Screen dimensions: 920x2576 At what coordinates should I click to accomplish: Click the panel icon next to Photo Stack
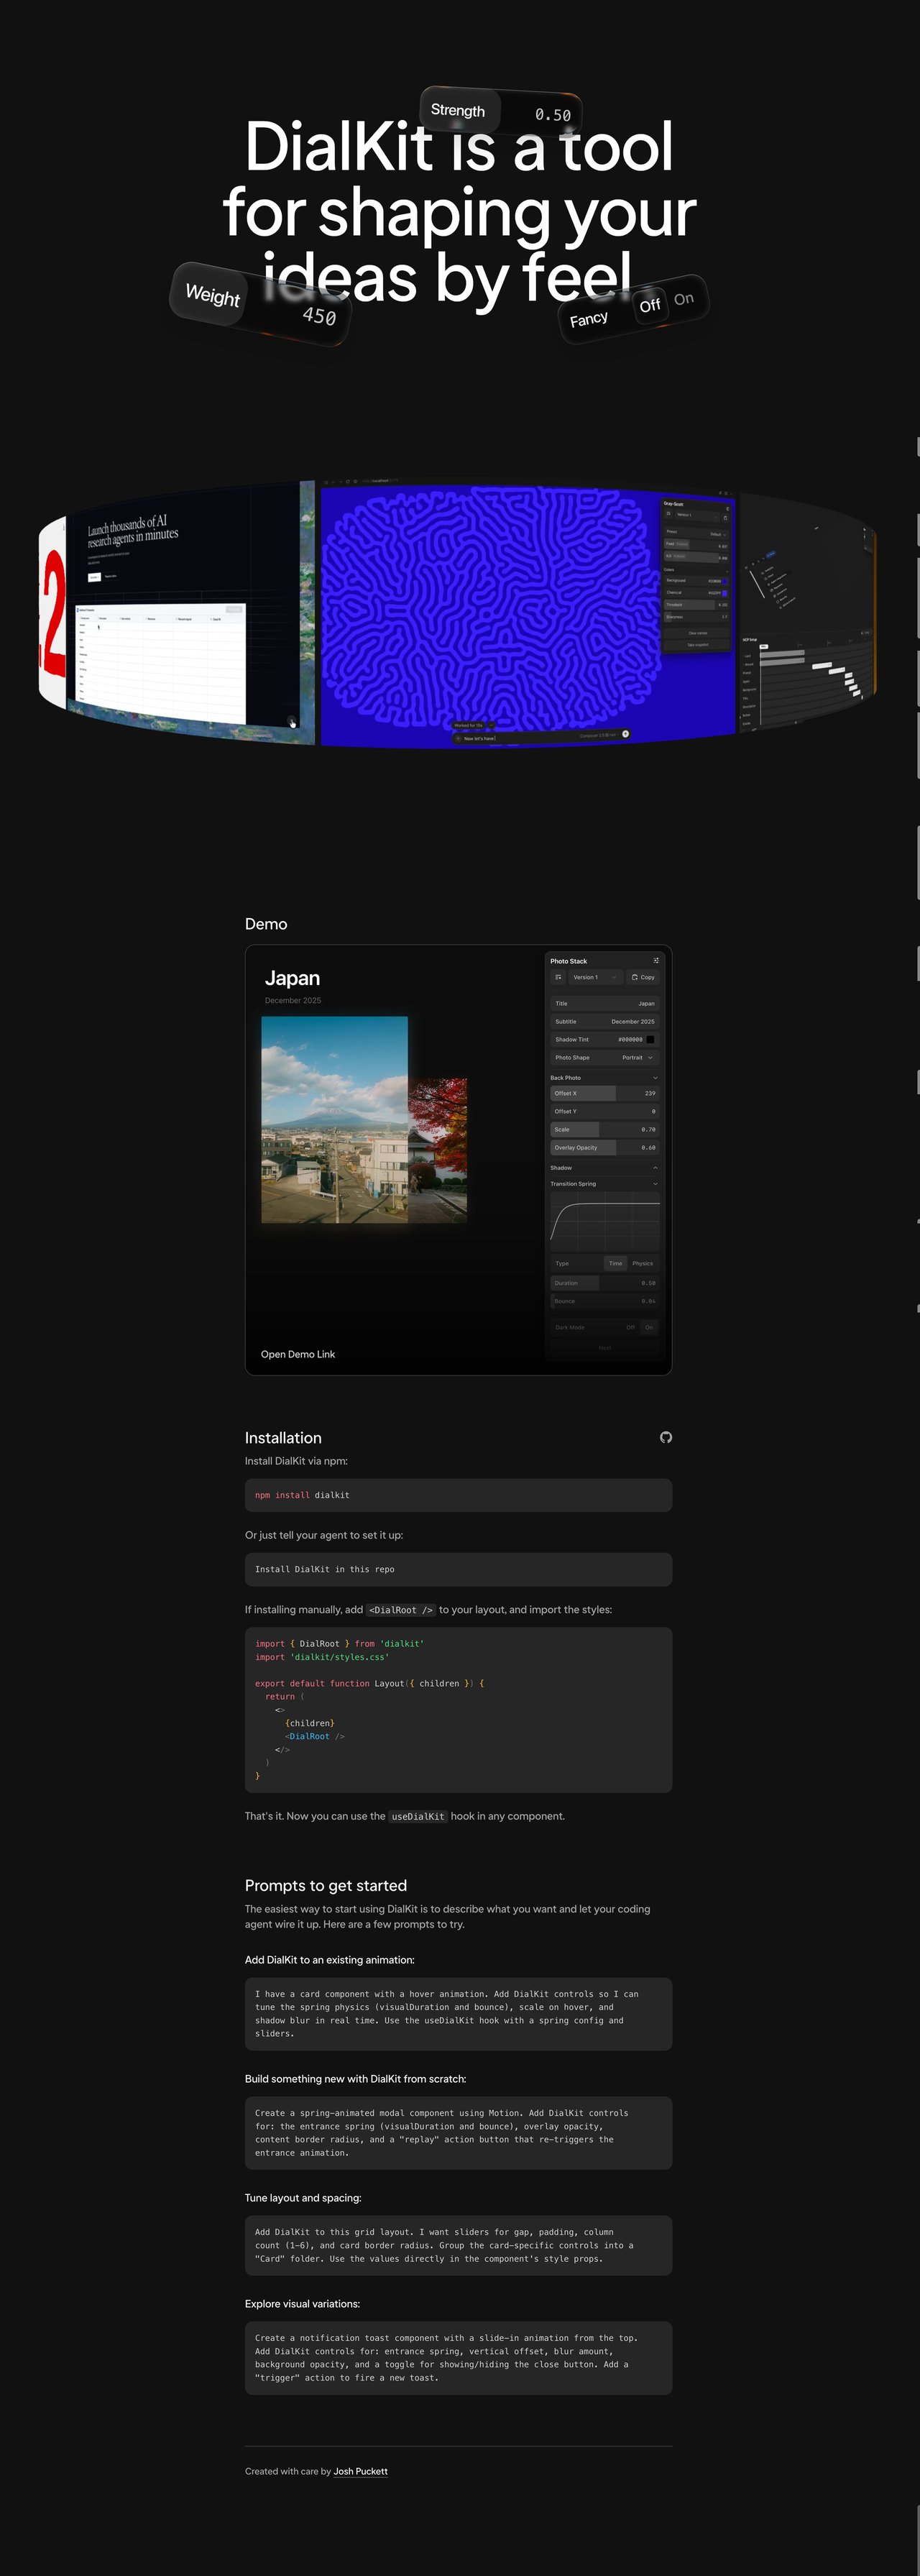click(656, 960)
